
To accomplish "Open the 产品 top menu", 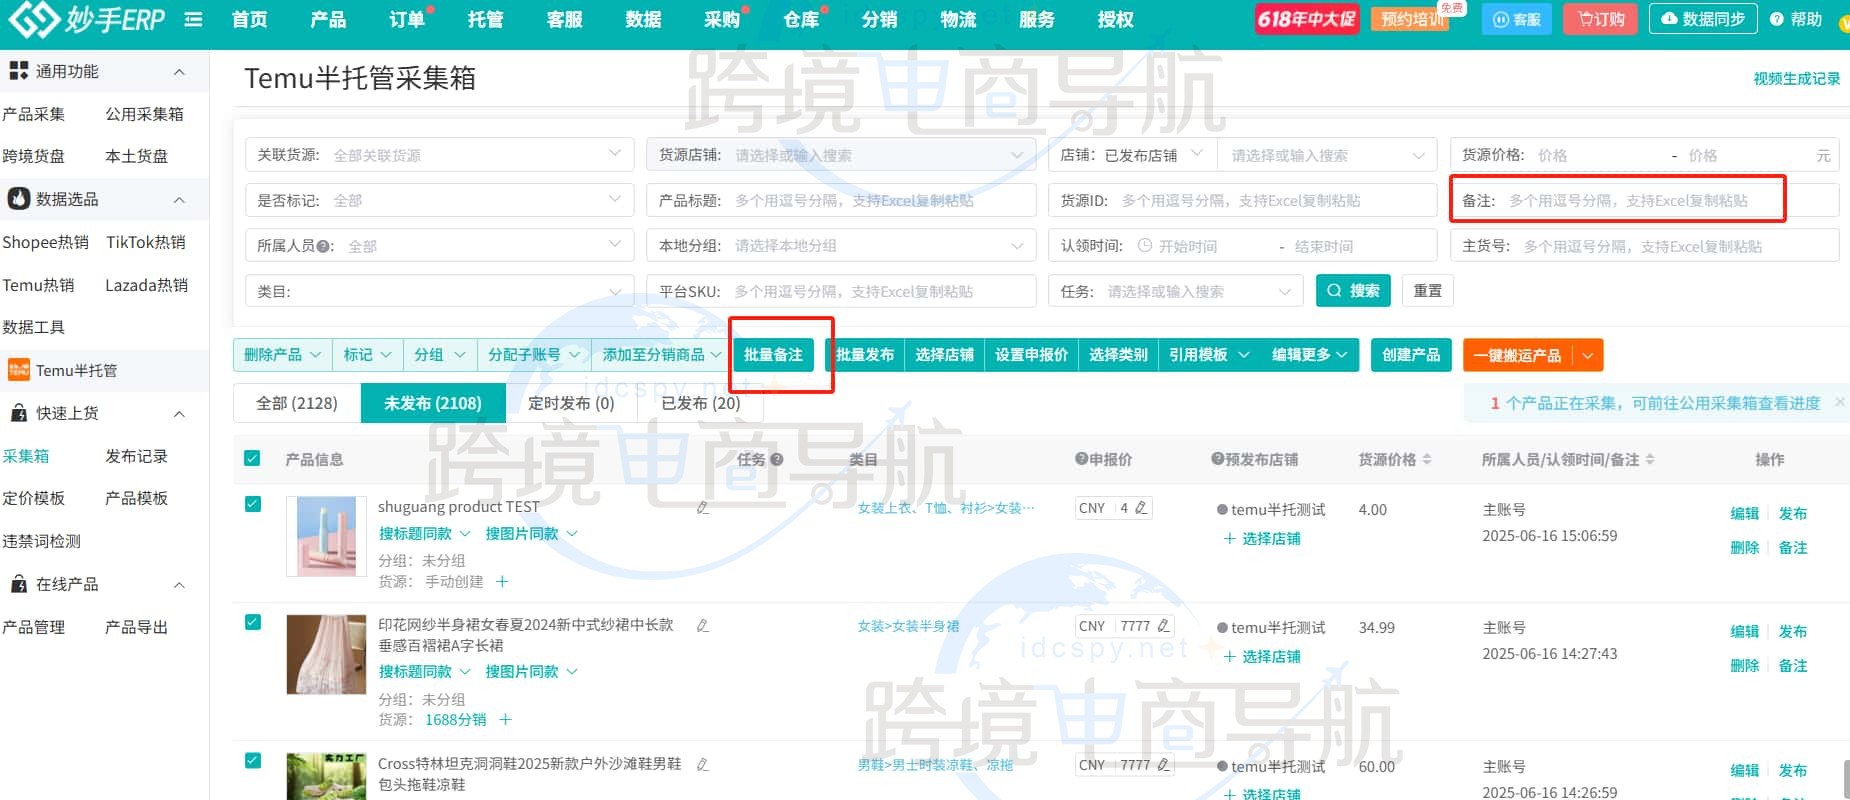I will pos(328,19).
